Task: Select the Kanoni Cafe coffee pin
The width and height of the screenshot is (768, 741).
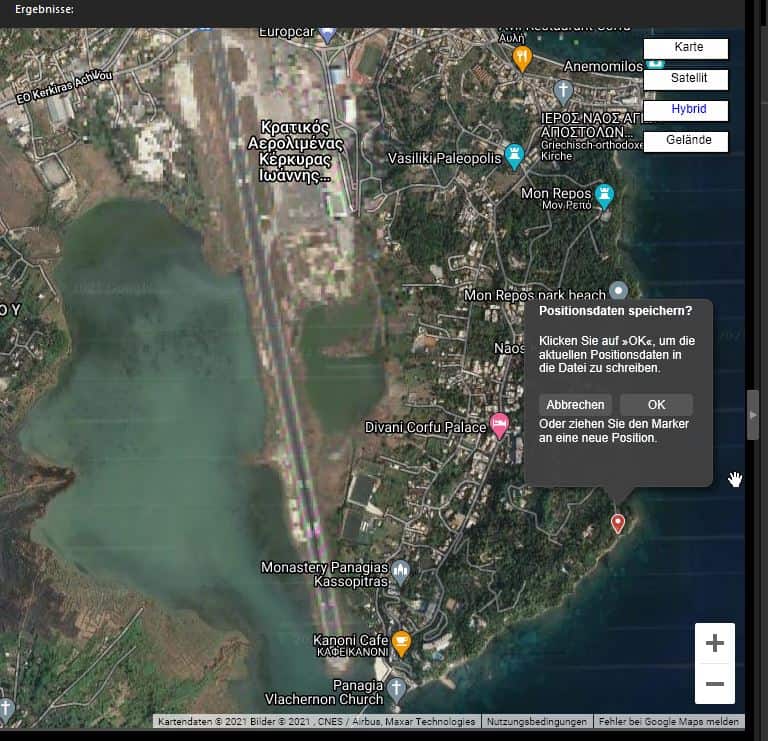Action: point(401,644)
